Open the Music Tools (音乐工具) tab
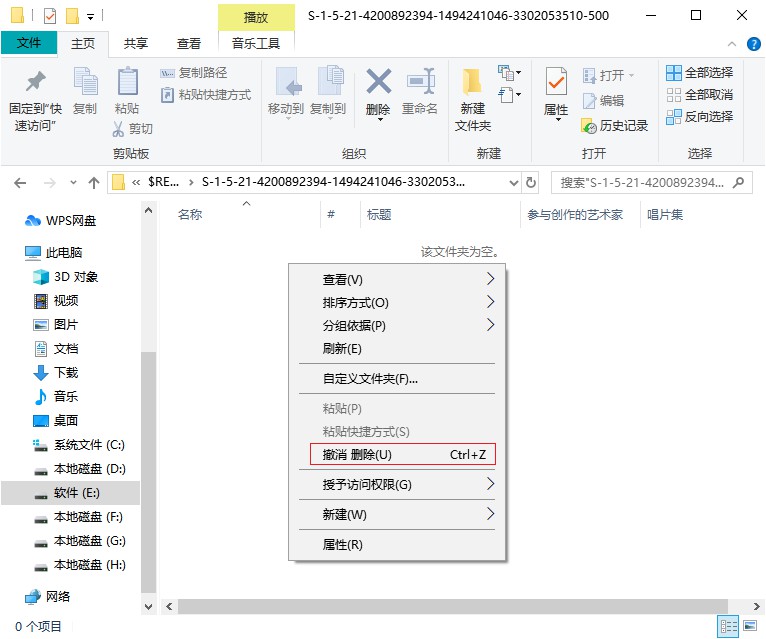 [256, 43]
